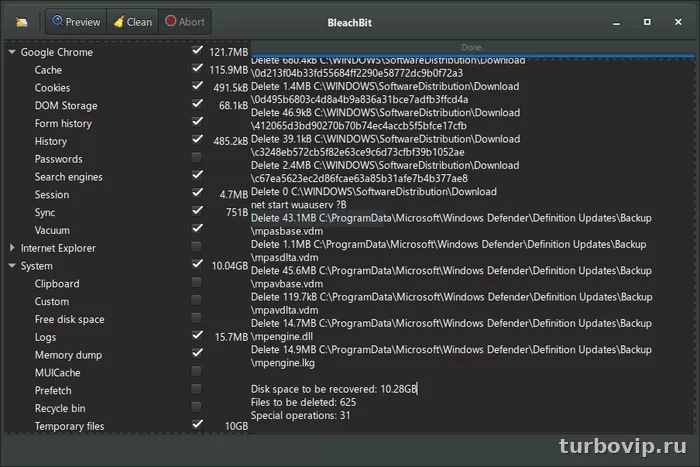
Task: Select the Temporary files row
Action: (69, 426)
